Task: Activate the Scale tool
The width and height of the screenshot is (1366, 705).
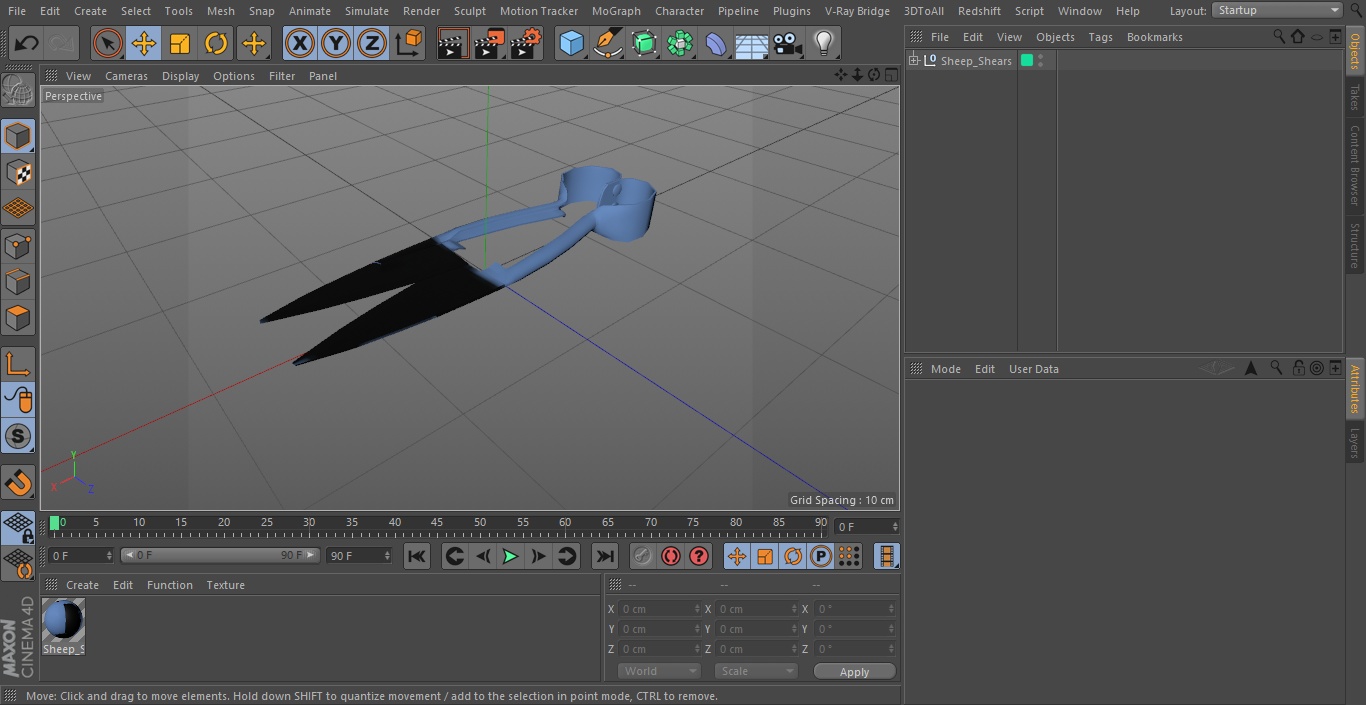Action: point(180,44)
